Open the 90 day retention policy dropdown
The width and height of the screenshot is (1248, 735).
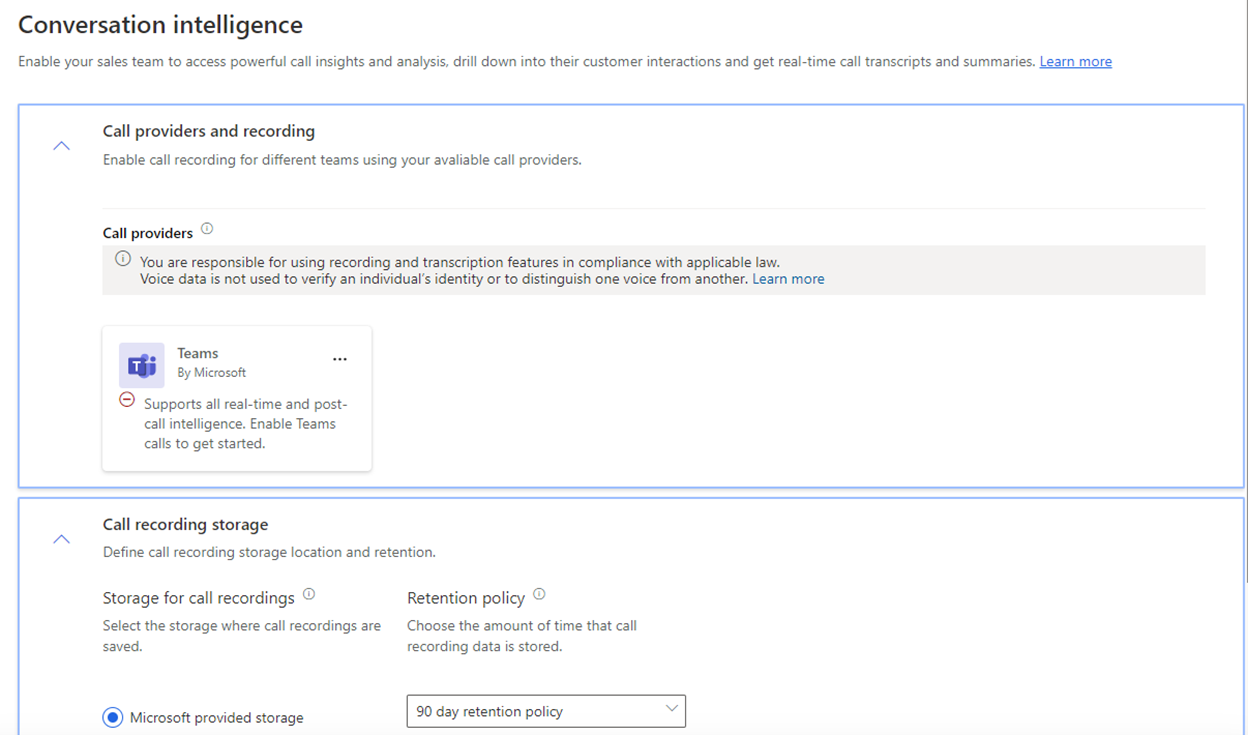(546, 711)
